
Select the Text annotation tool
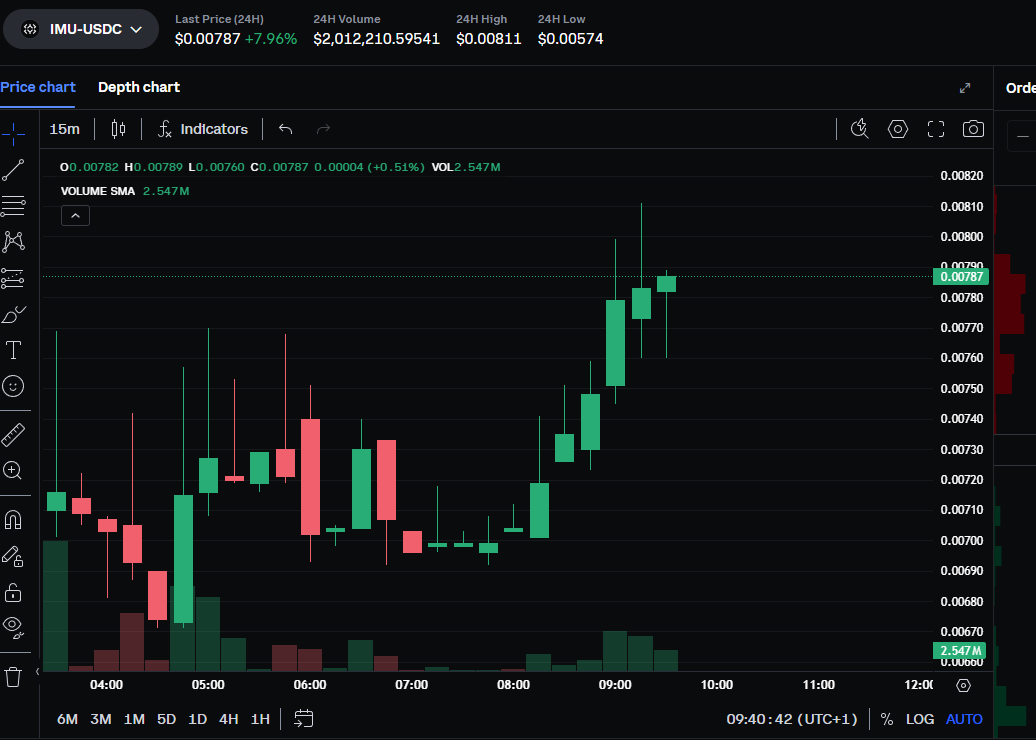pyautogui.click(x=13, y=350)
